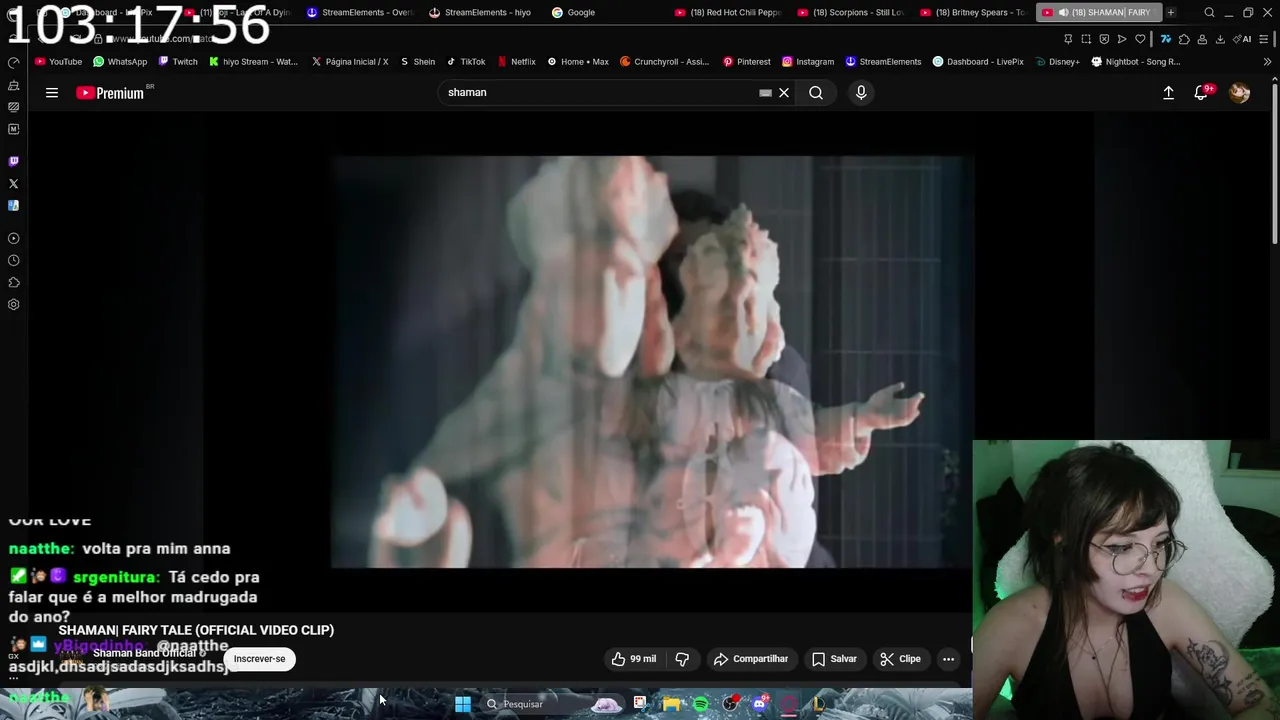1280x720 pixels.
Task: Mute the SHAMAN FAIRY tab audio icon
Action: [1063, 12]
